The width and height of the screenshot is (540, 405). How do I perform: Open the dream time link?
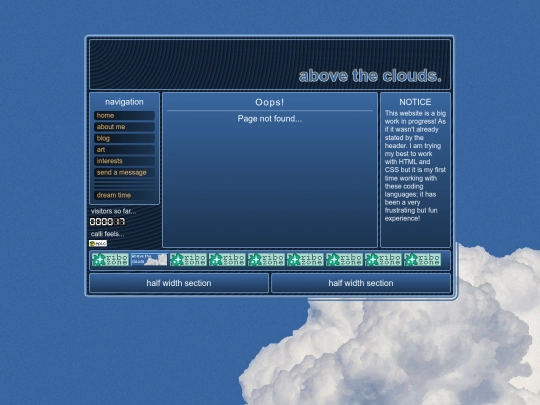[124, 195]
